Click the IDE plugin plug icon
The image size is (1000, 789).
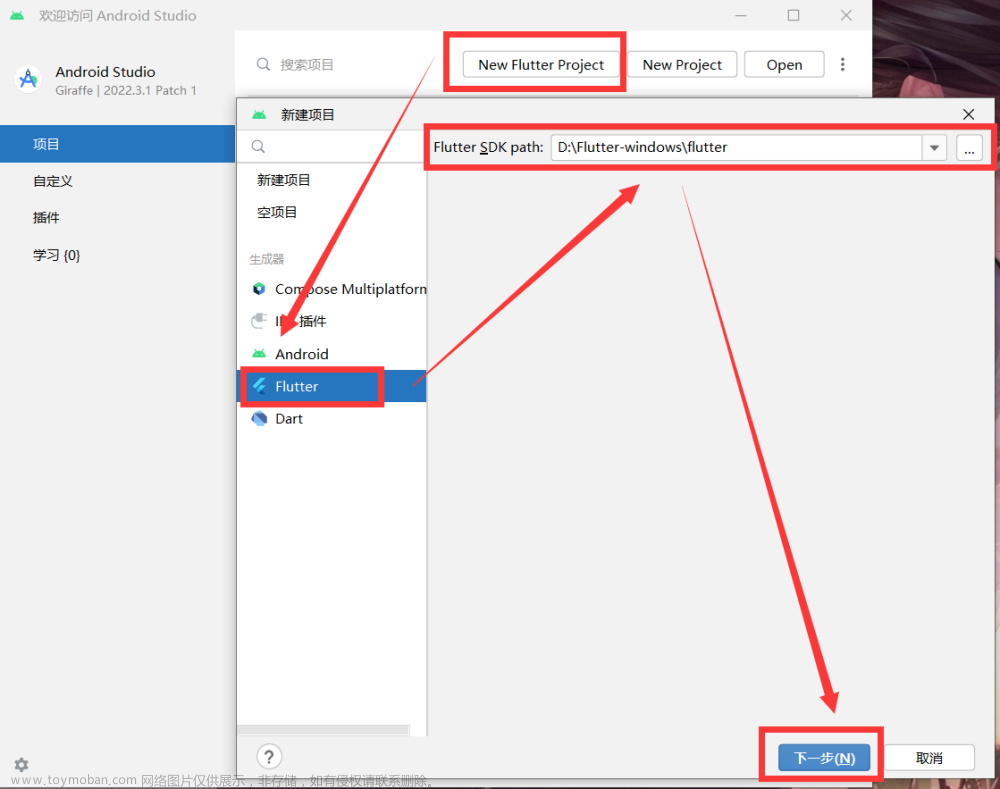tap(259, 320)
